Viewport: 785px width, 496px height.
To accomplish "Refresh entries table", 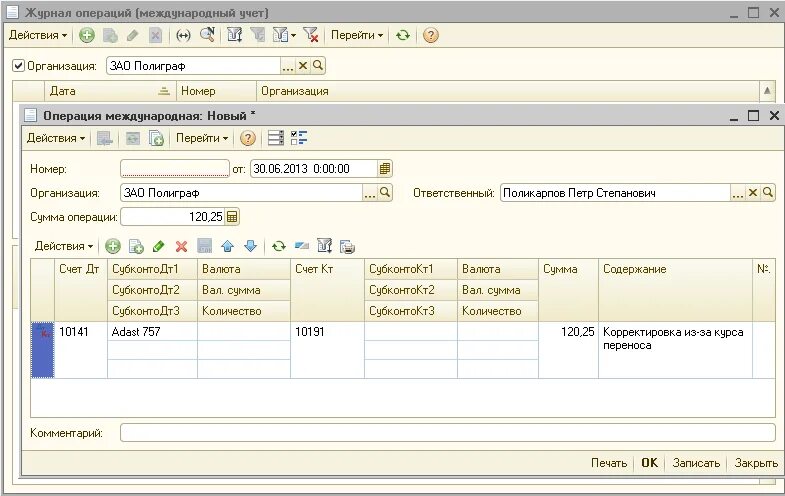I will click(x=279, y=246).
